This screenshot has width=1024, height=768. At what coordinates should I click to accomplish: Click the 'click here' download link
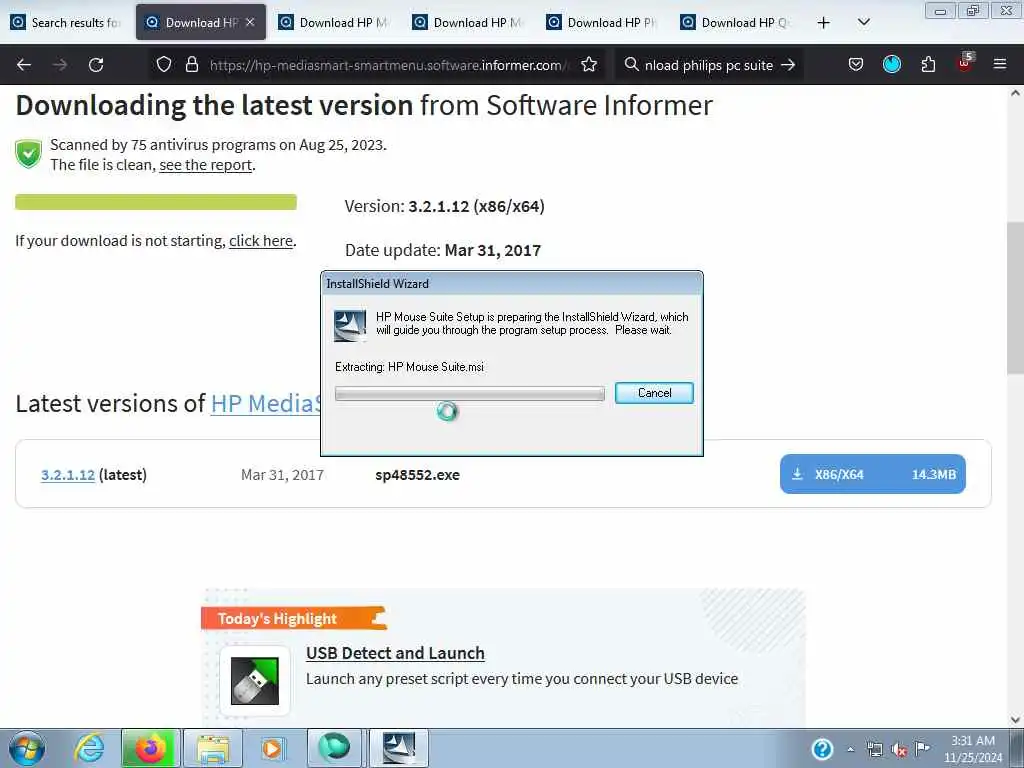click(x=261, y=241)
